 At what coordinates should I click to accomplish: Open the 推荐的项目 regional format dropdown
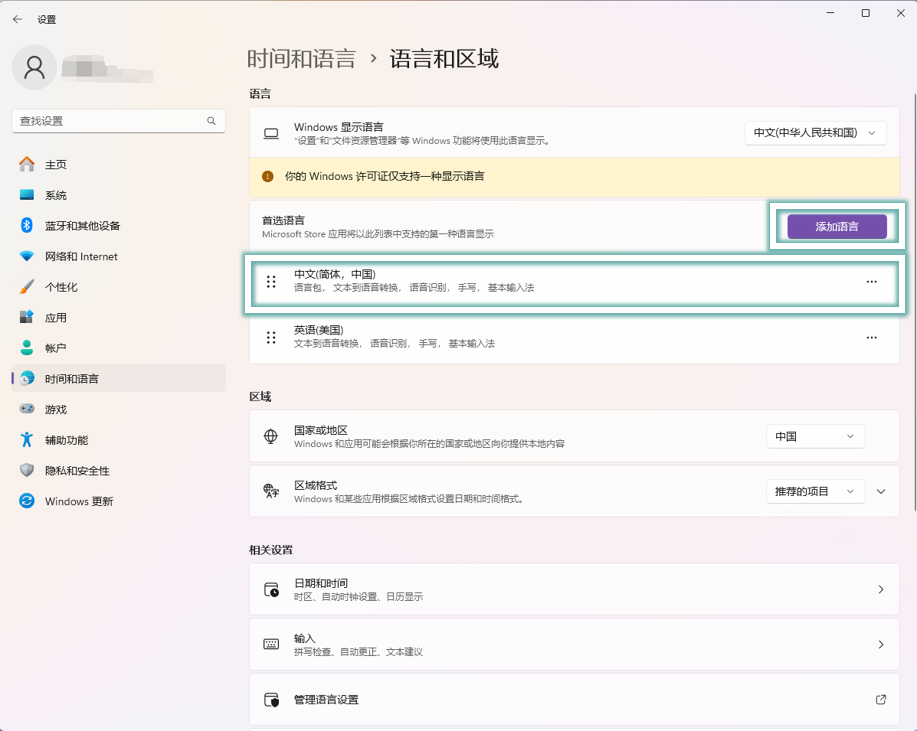815,491
